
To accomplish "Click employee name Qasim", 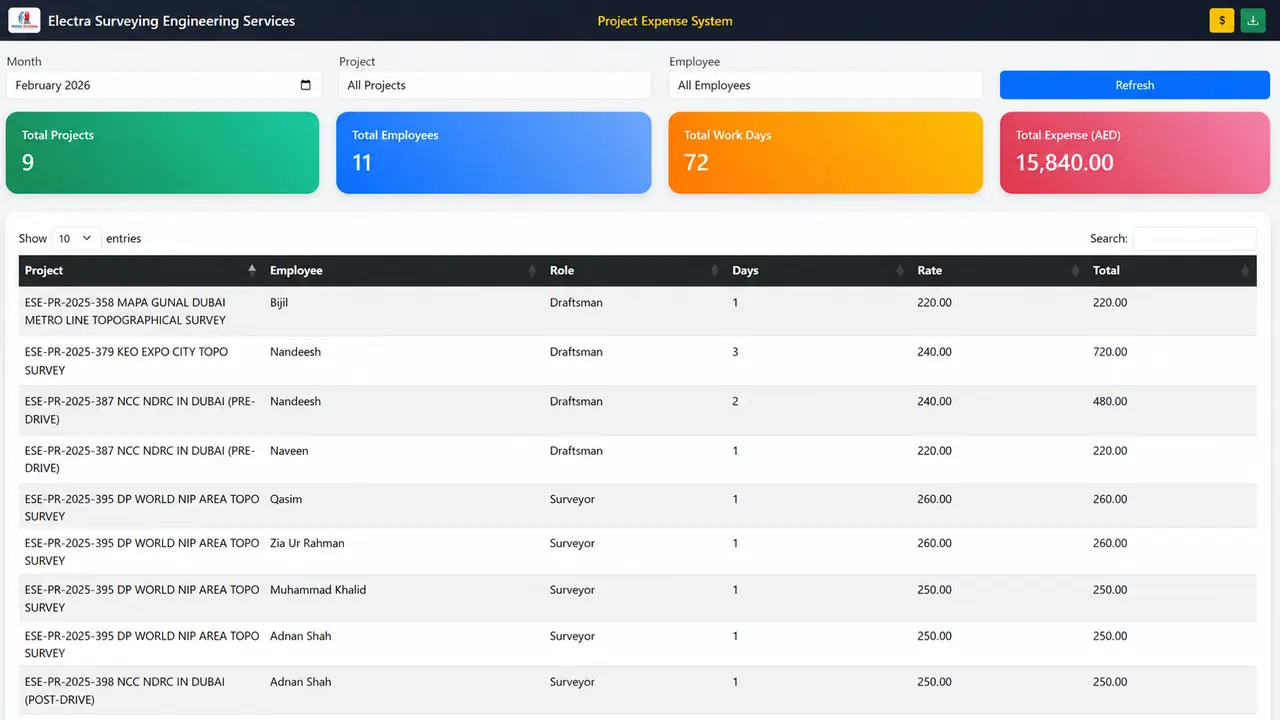I will [x=286, y=499].
